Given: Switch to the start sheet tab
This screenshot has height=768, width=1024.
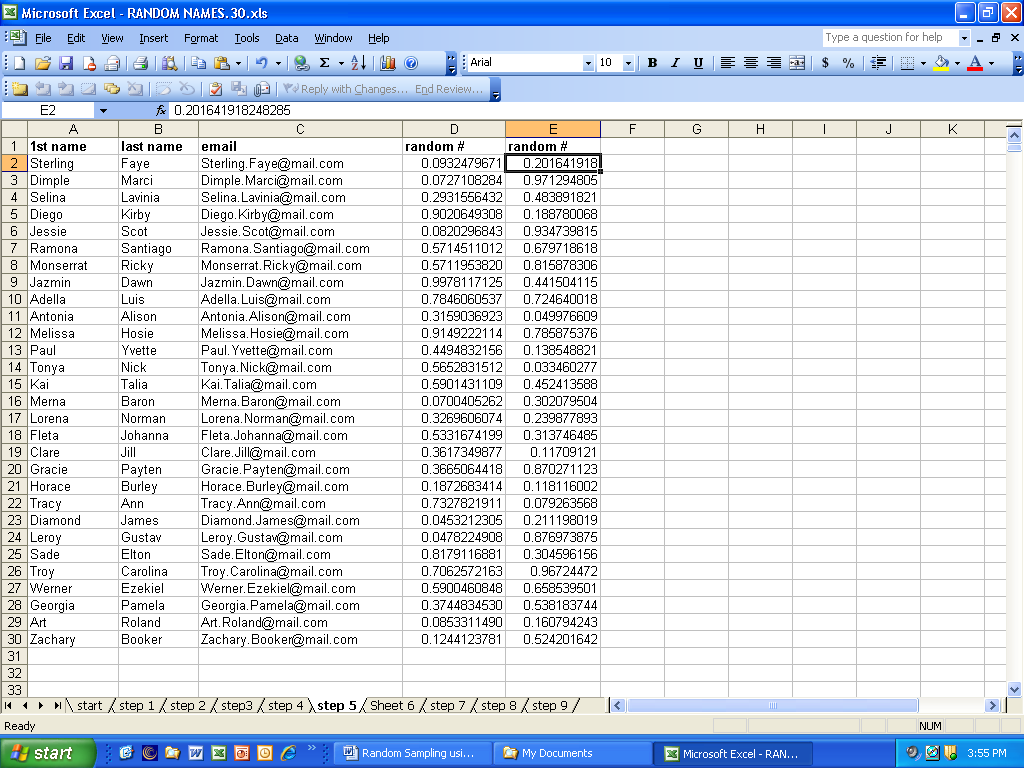Looking at the screenshot, I should 89,705.
